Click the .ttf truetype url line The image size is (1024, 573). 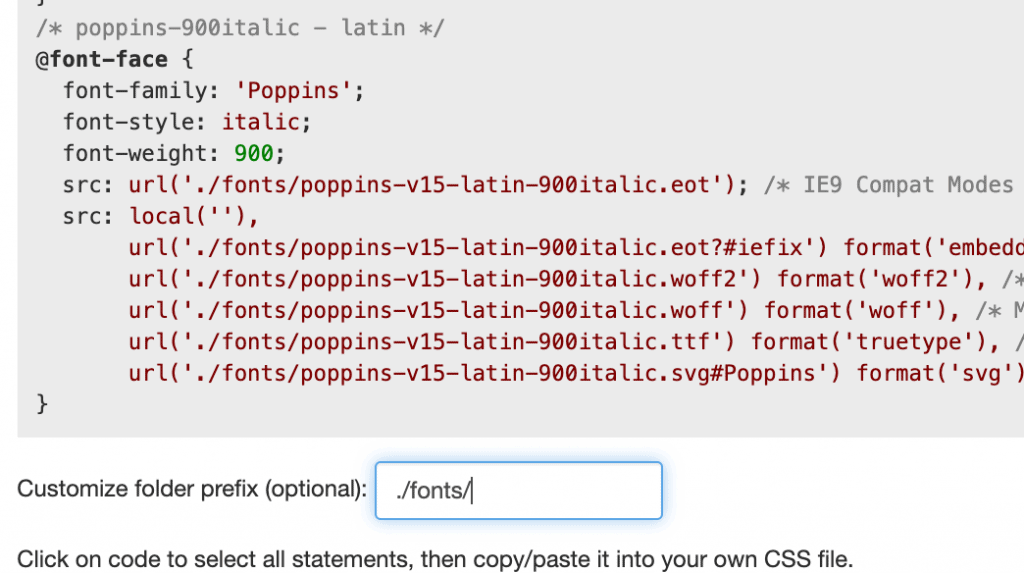click(x=576, y=342)
